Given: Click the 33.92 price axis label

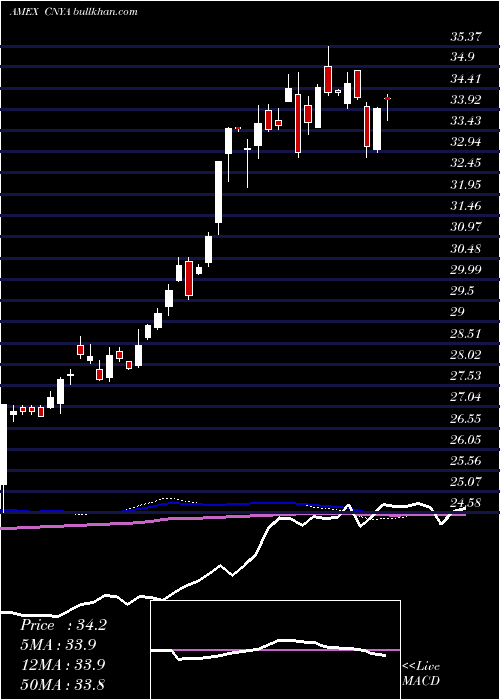Looking at the screenshot, I should pyautogui.click(x=466, y=100).
